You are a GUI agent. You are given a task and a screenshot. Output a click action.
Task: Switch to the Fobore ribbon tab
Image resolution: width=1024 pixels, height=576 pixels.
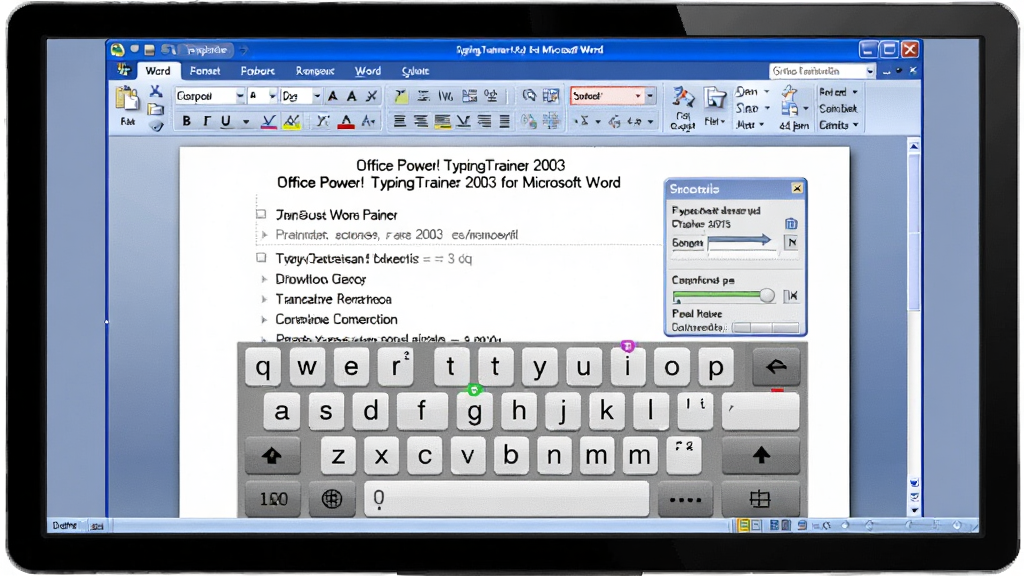(x=257, y=71)
